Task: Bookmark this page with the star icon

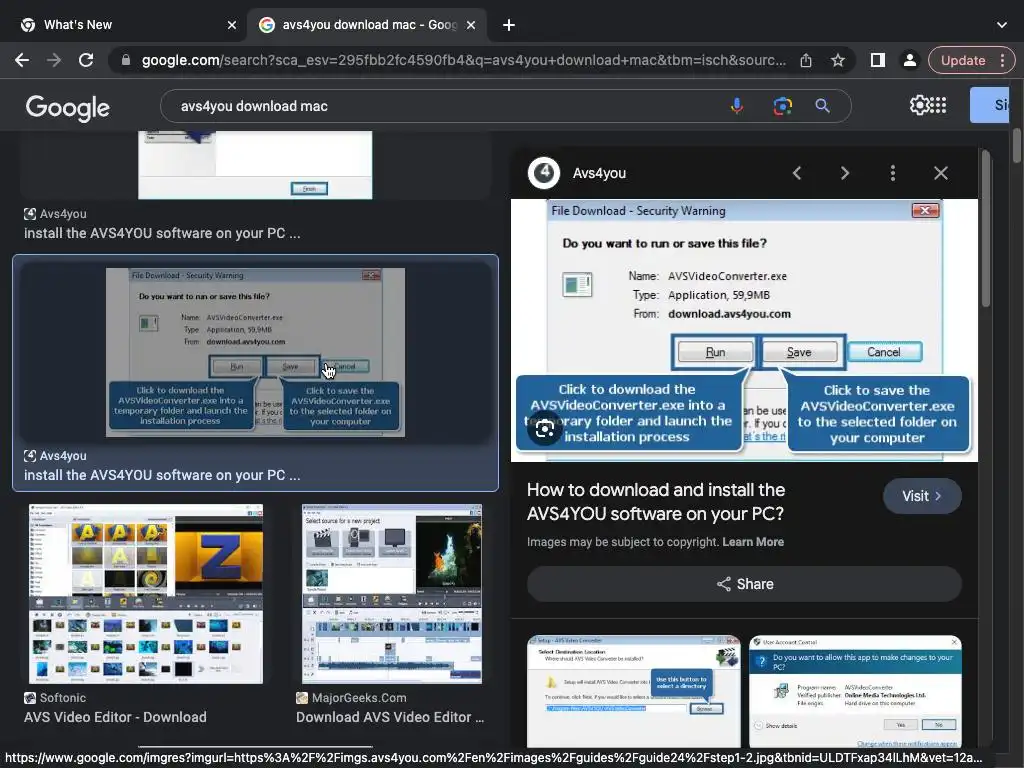Action: coord(838,60)
